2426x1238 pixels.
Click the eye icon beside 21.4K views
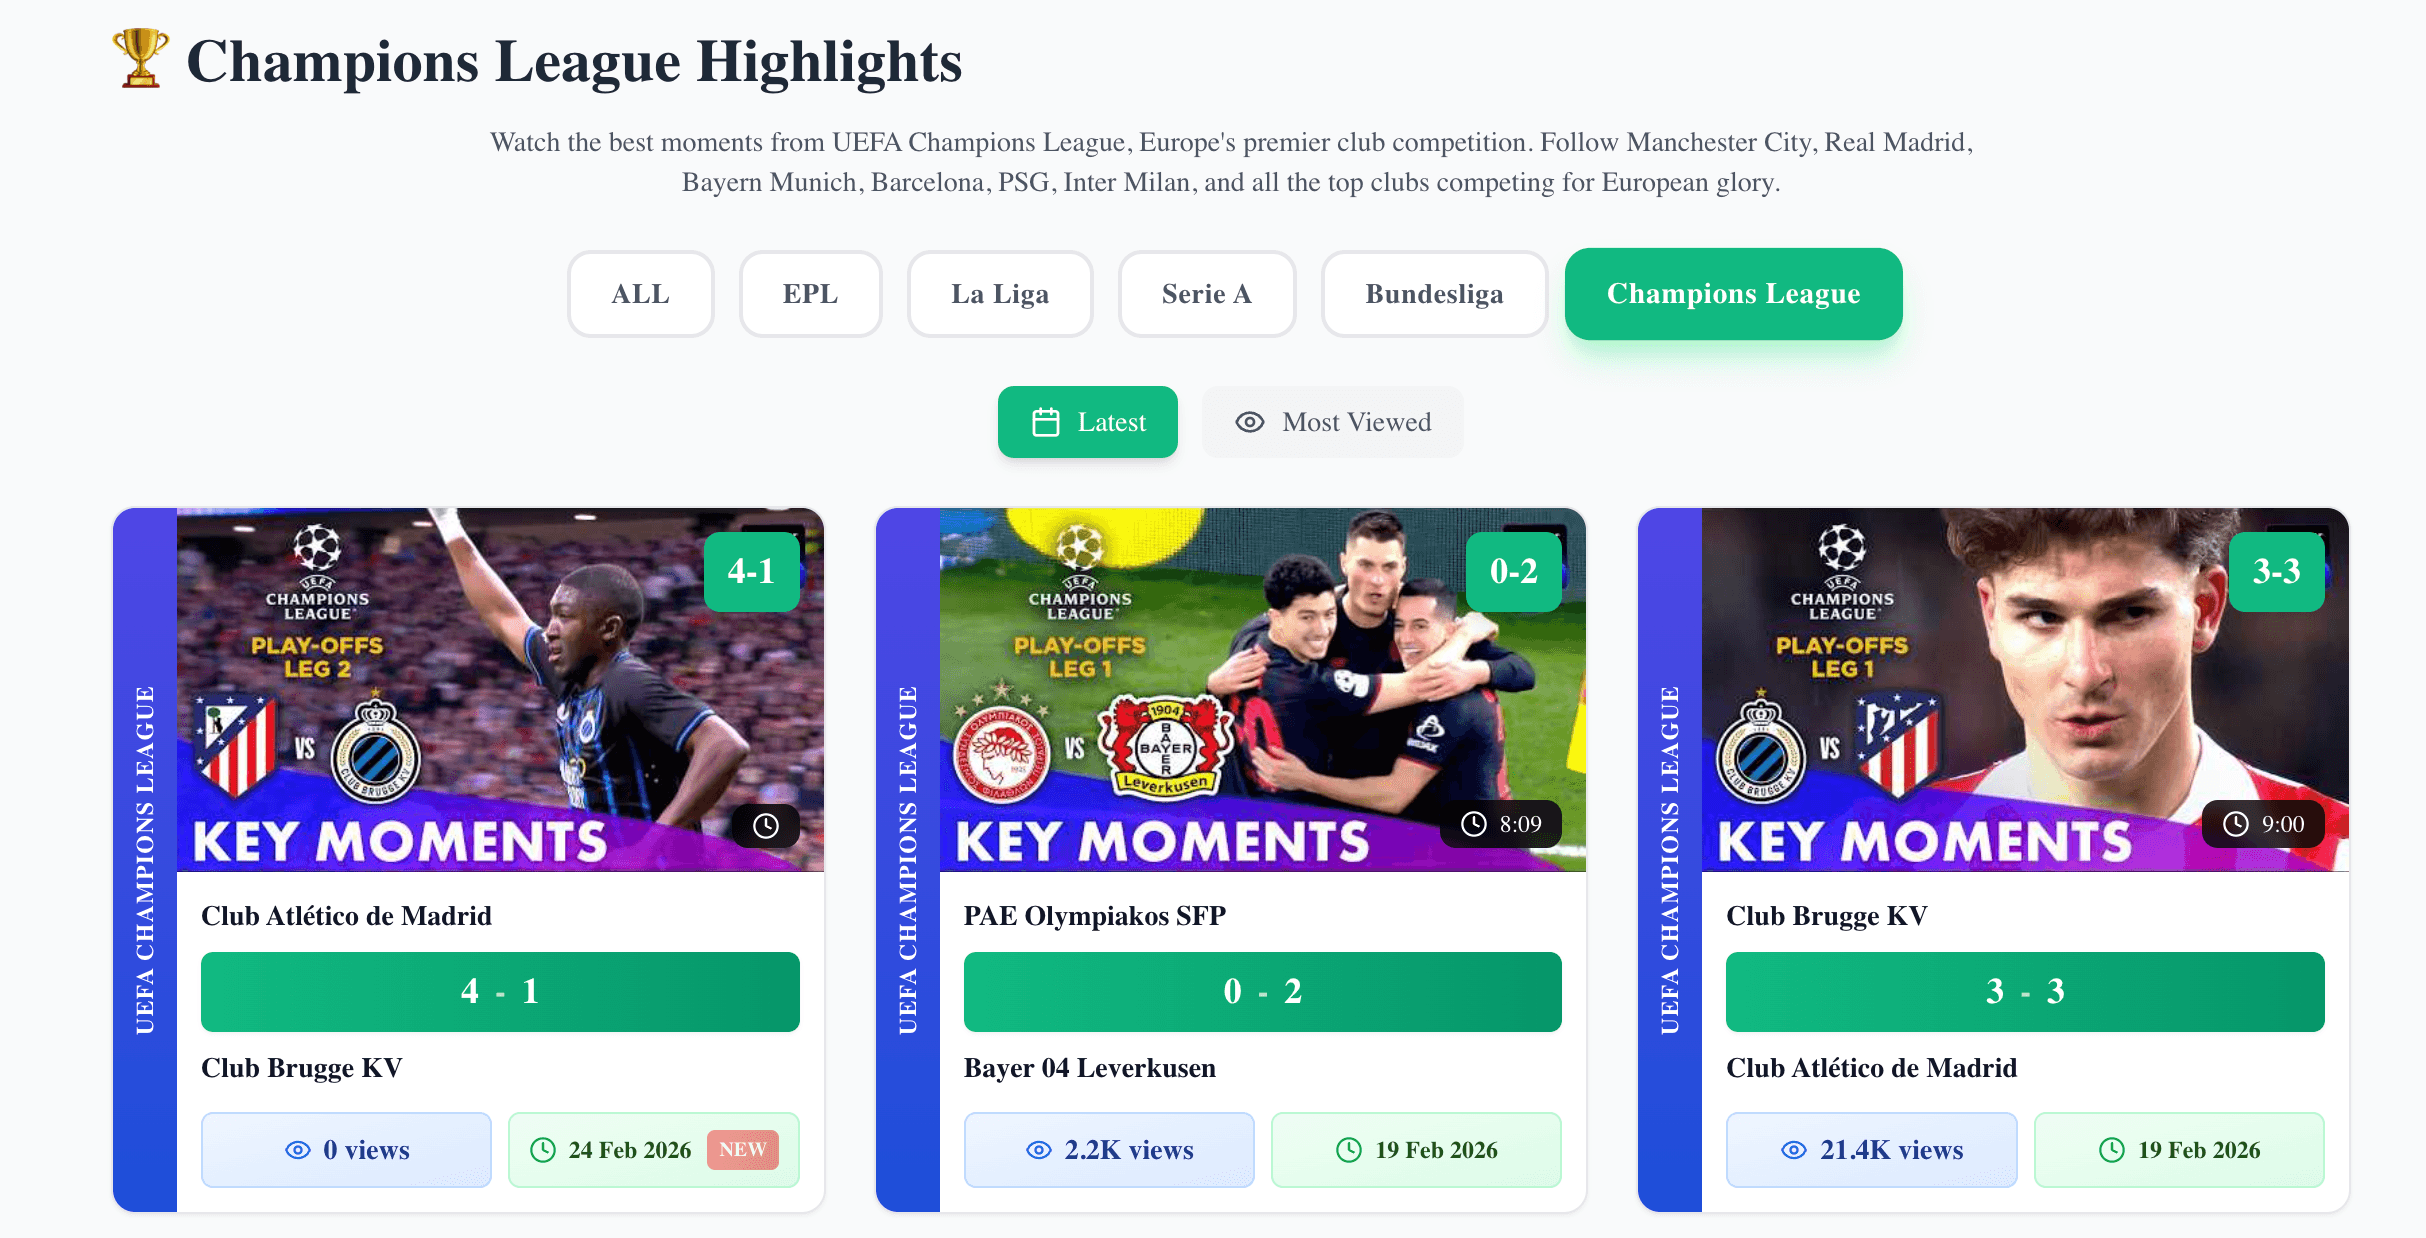coord(1794,1150)
